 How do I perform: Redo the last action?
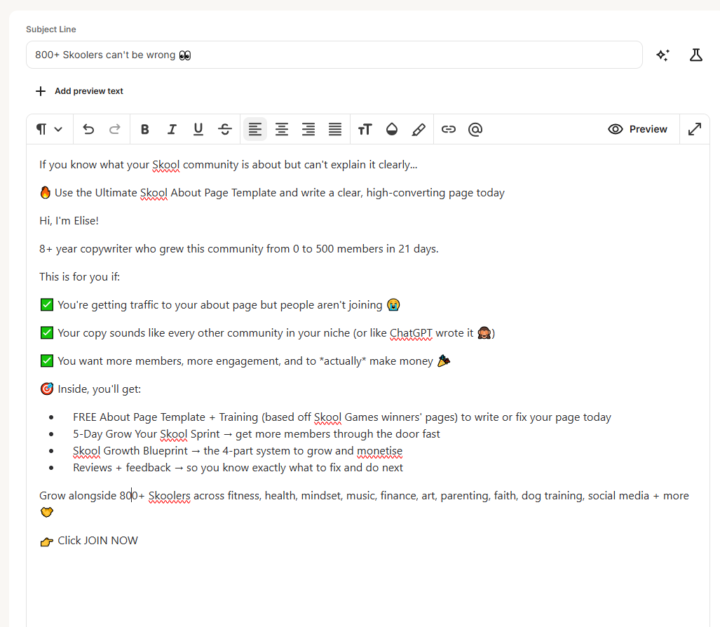pos(114,130)
